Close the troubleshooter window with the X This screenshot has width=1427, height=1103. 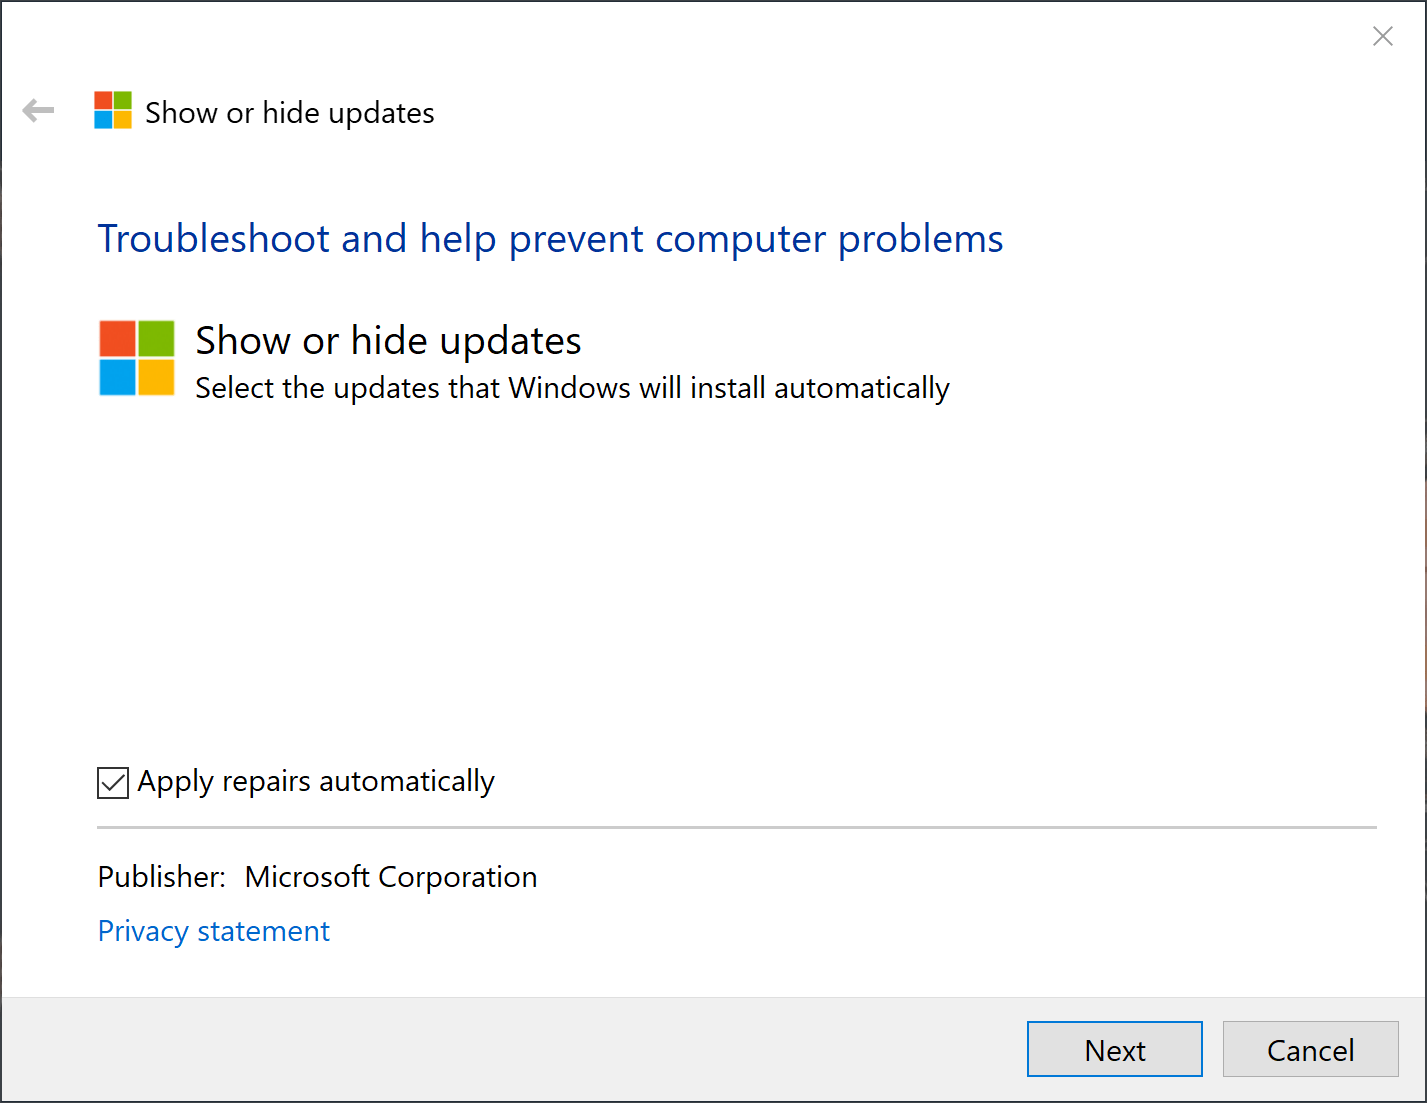pos(1383,36)
